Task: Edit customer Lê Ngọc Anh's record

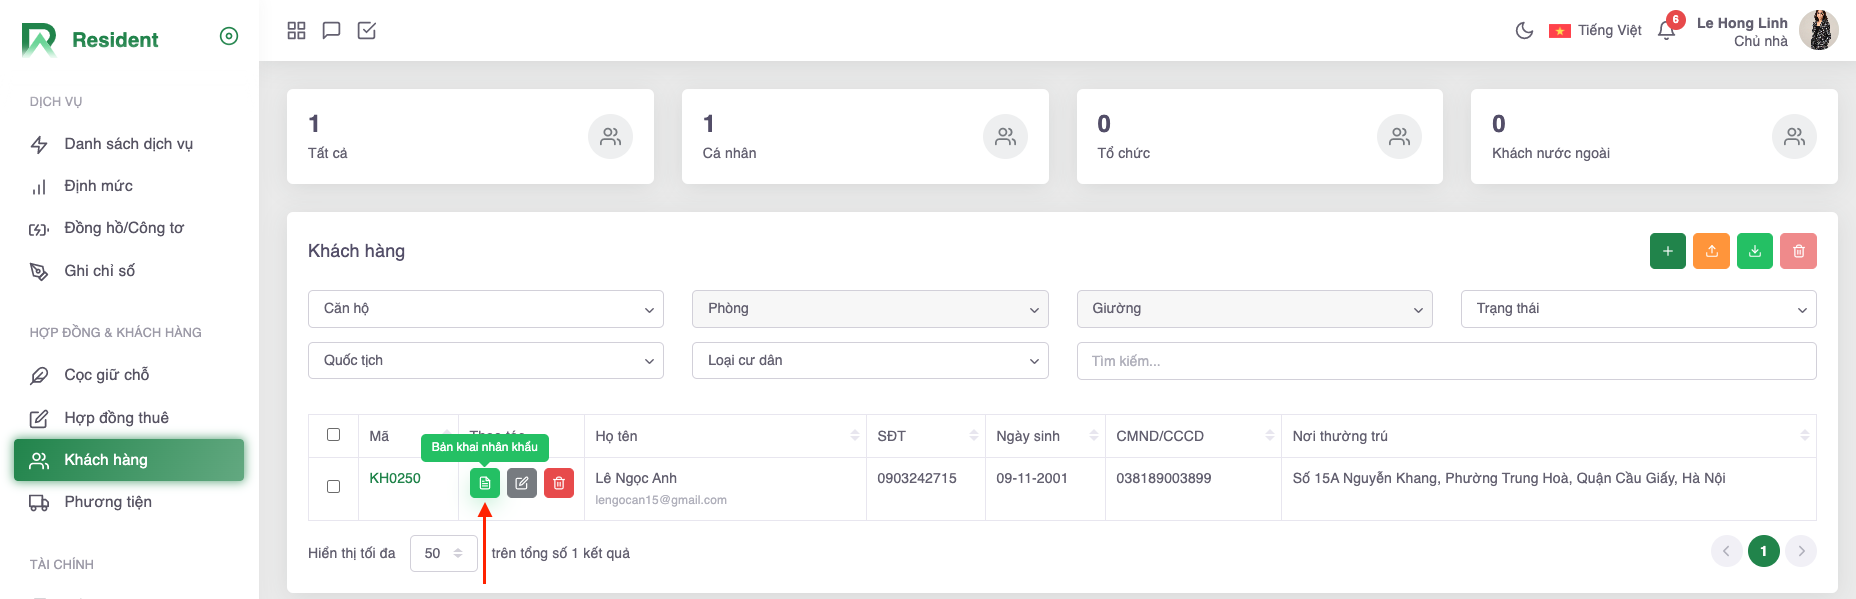Action: coord(522,483)
